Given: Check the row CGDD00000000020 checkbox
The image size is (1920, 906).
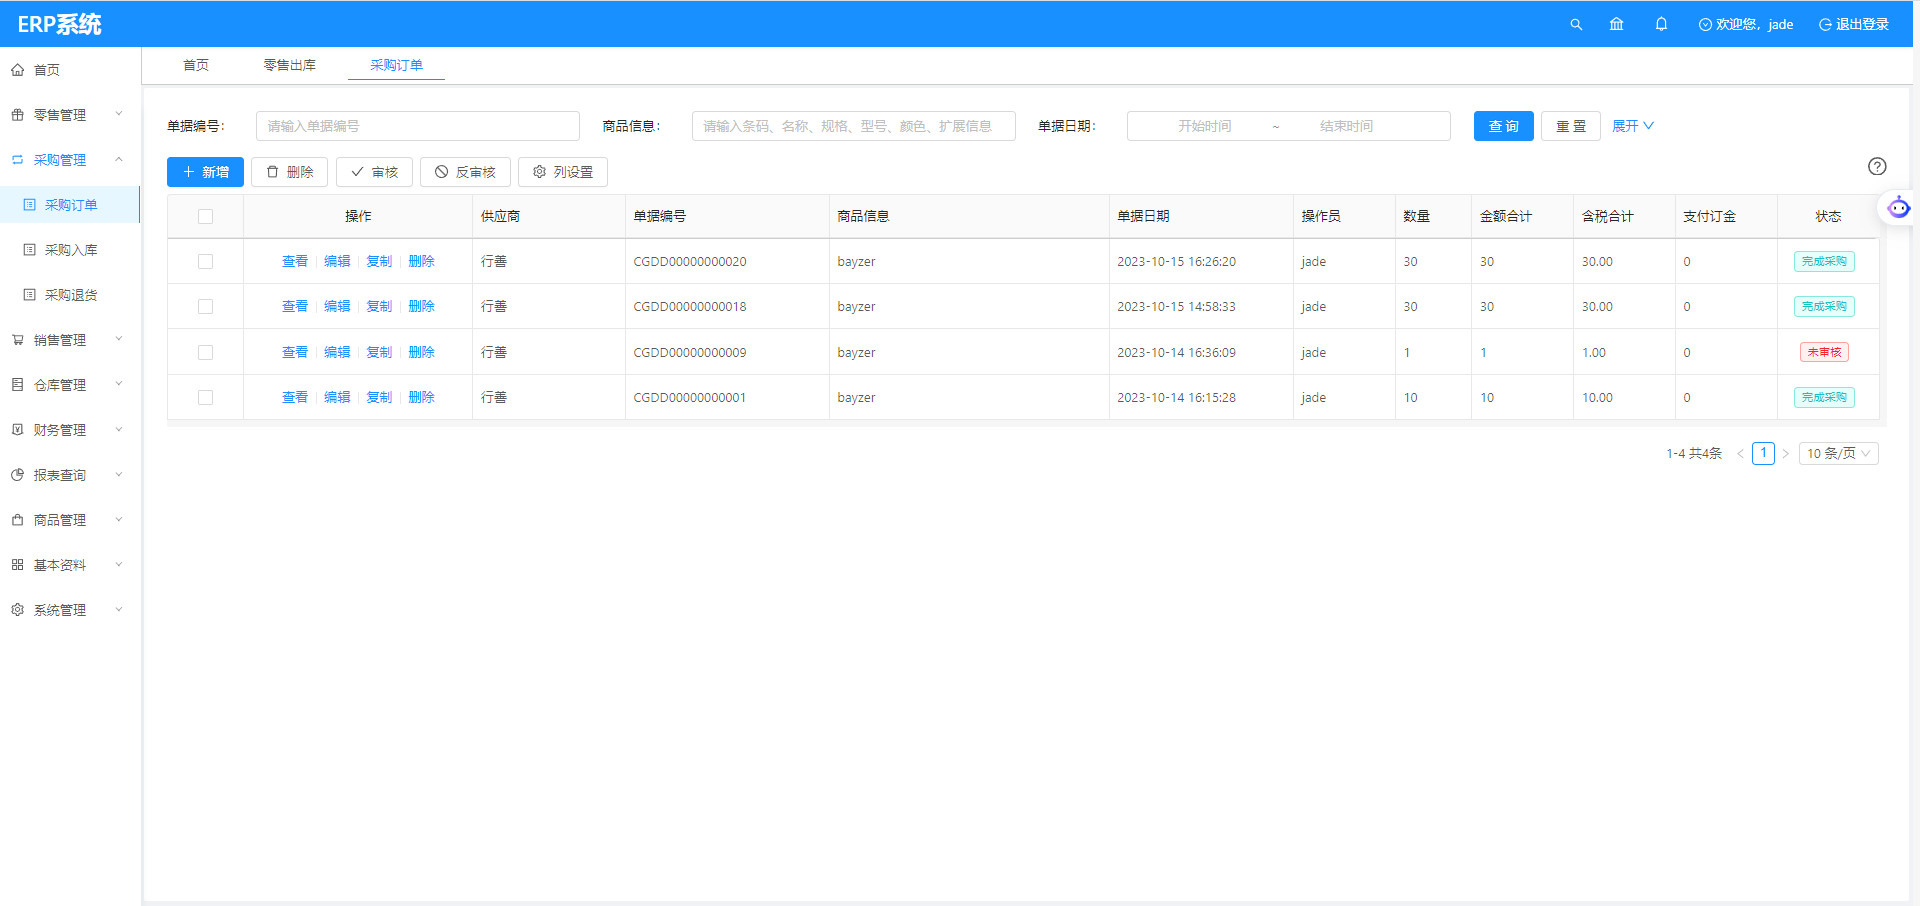Looking at the screenshot, I should [x=205, y=261].
